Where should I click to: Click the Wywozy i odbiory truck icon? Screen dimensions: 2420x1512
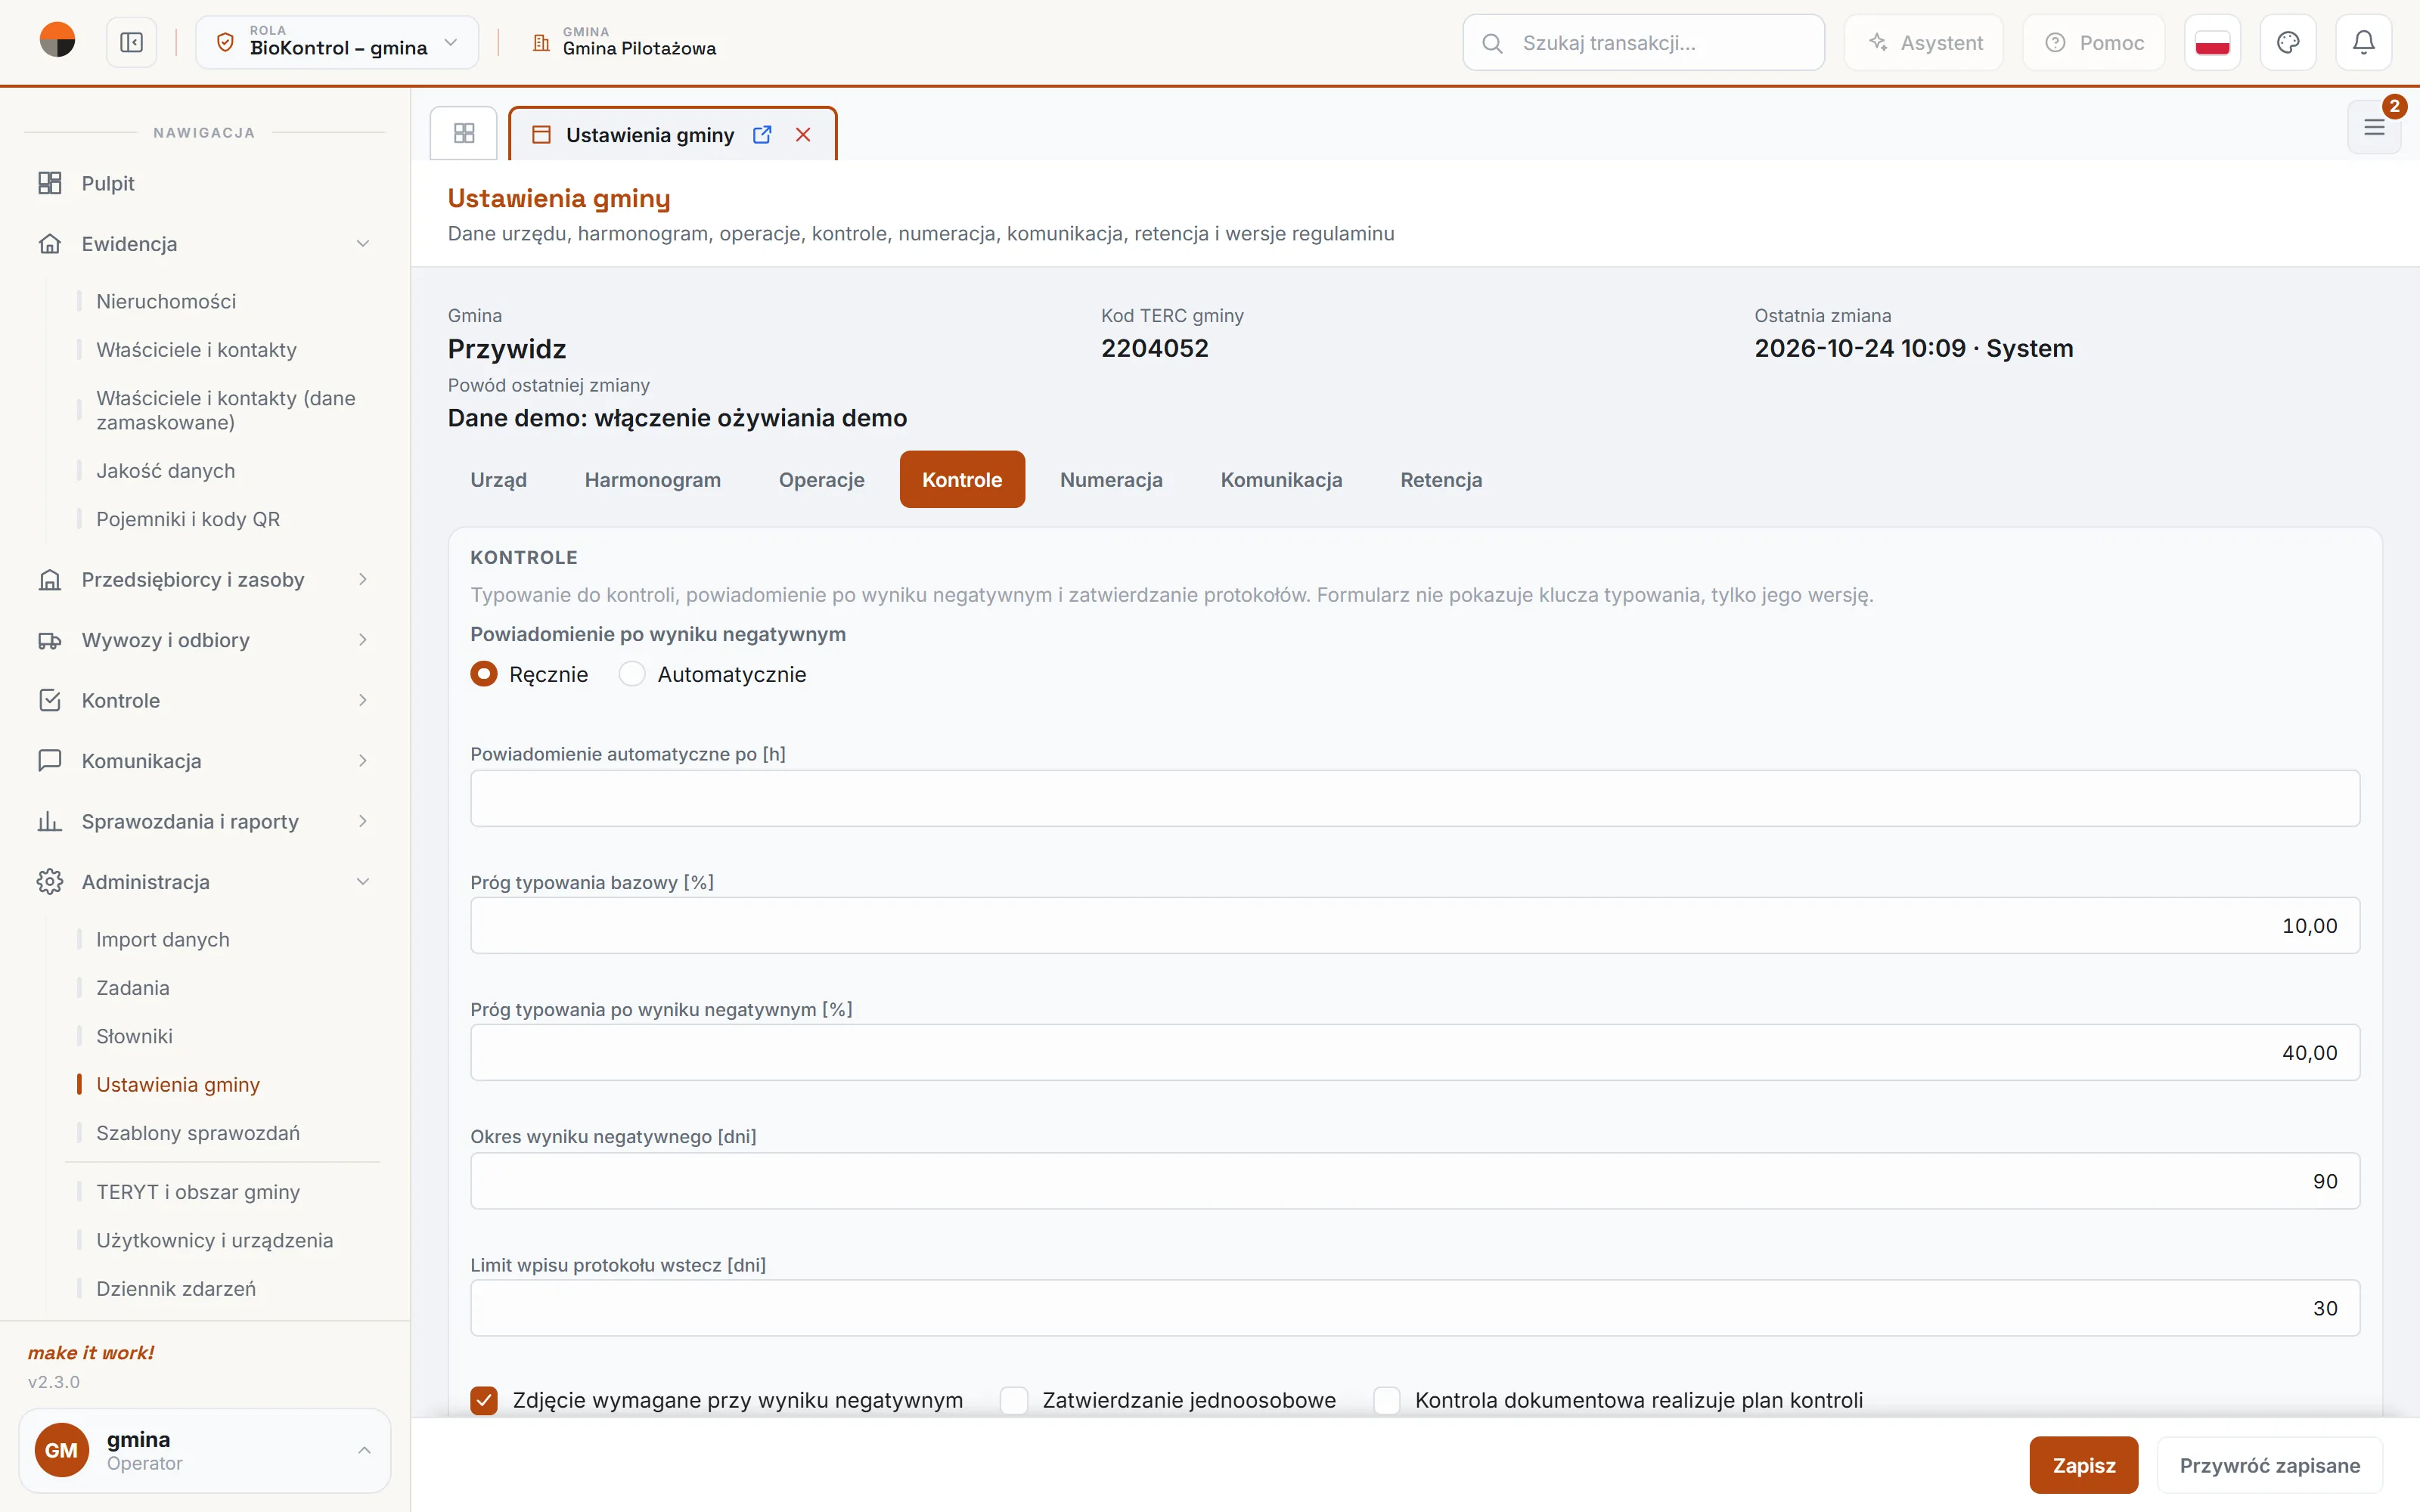coord(50,640)
